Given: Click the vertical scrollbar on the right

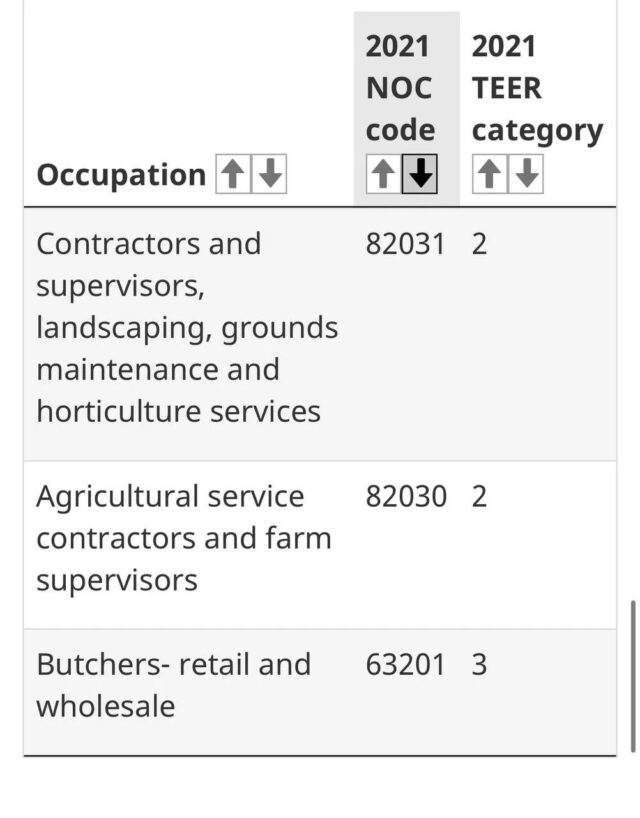Looking at the screenshot, I should (x=632, y=675).
